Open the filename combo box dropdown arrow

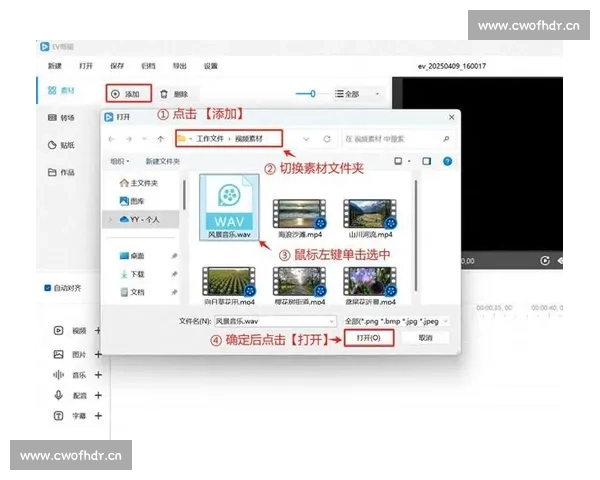tap(332, 321)
